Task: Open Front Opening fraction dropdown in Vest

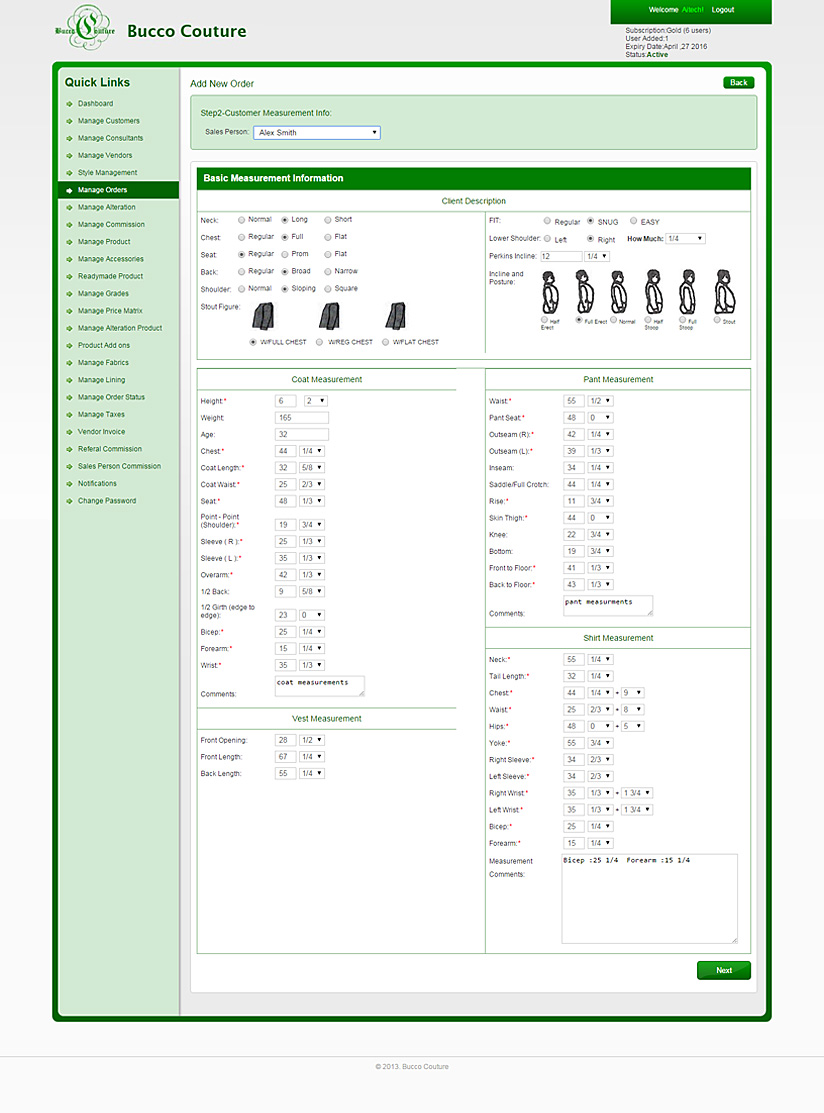Action: pos(312,740)
